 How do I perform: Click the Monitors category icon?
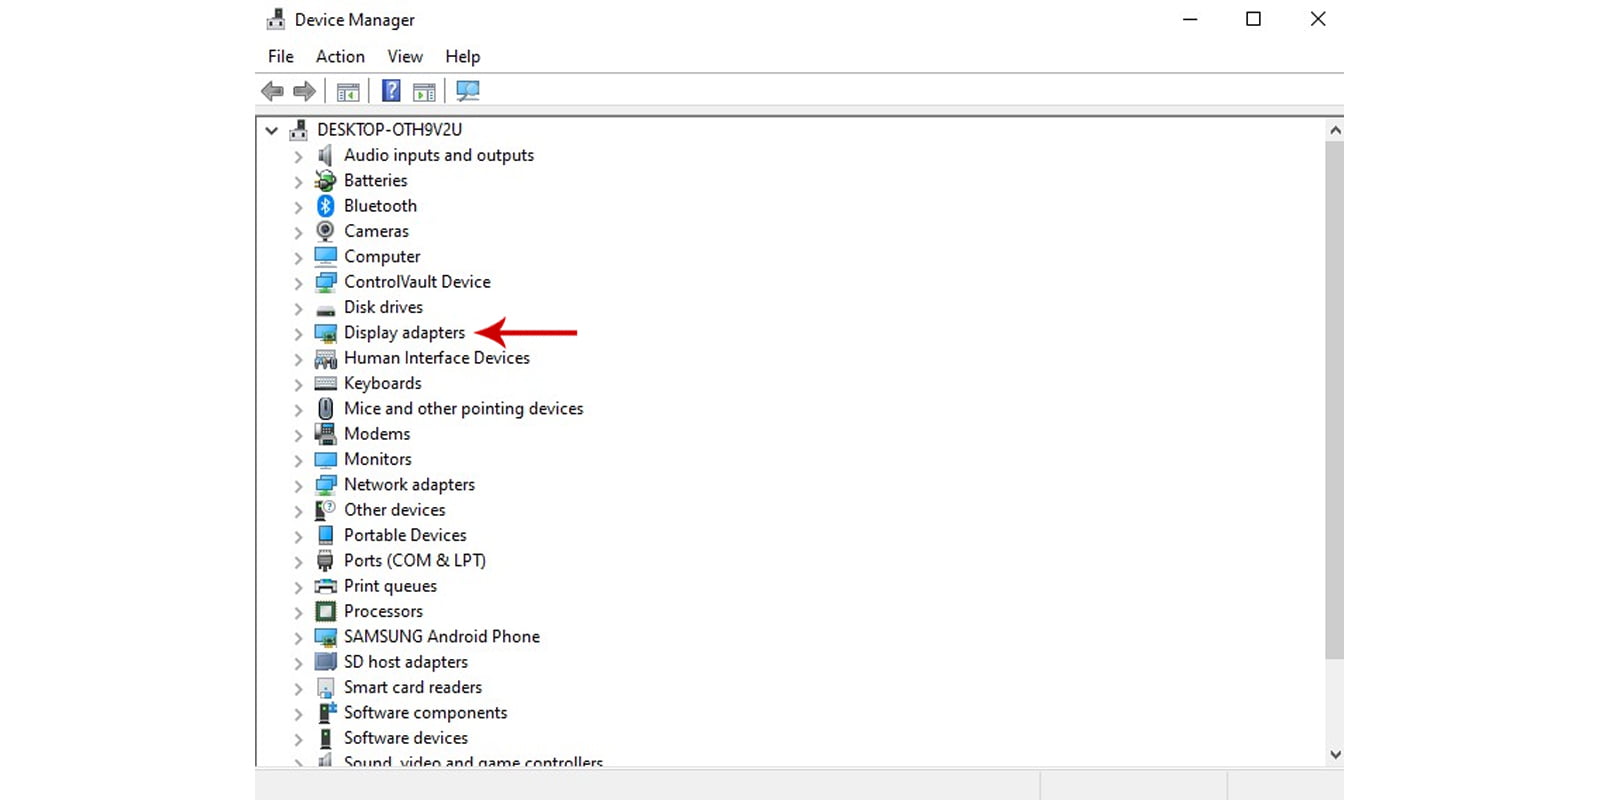point(325,460)
